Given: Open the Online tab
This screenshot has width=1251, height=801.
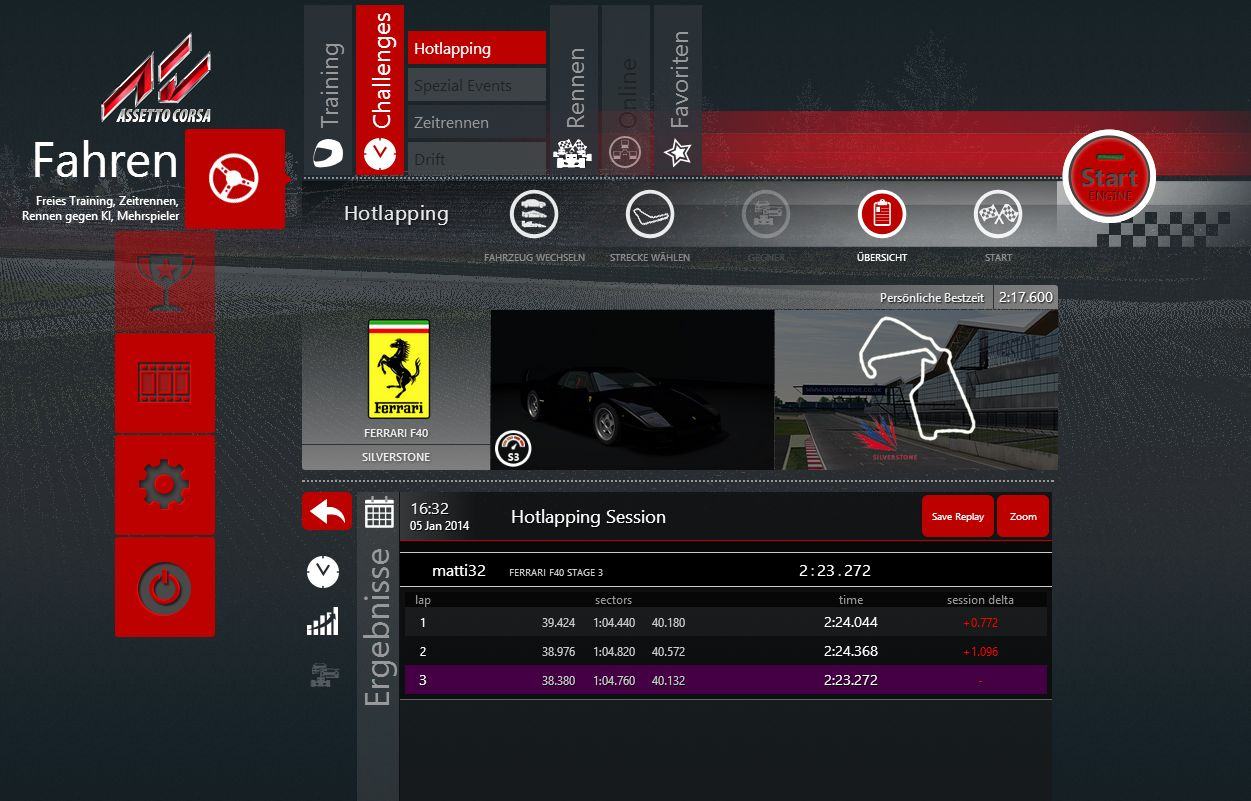Looking at the screenshot, I should point(626,90).
